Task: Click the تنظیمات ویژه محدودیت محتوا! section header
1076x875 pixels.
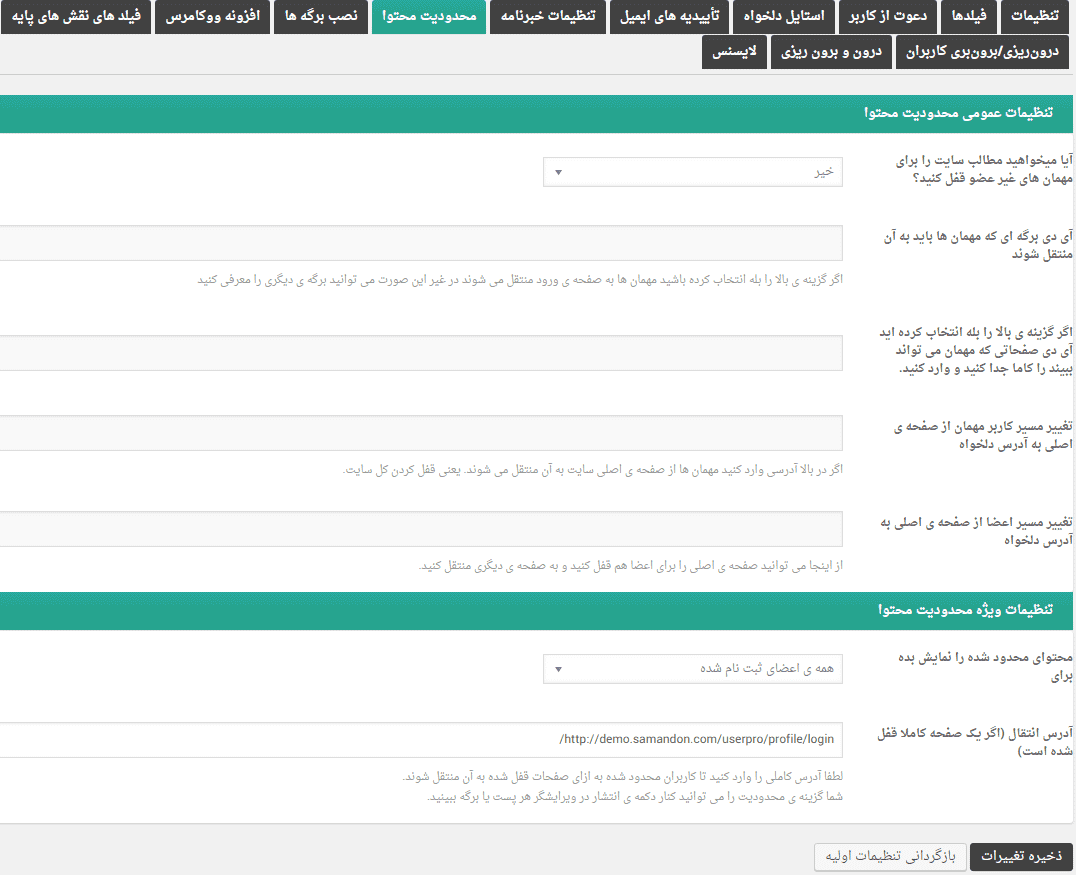Action: (x=537, y=610)
